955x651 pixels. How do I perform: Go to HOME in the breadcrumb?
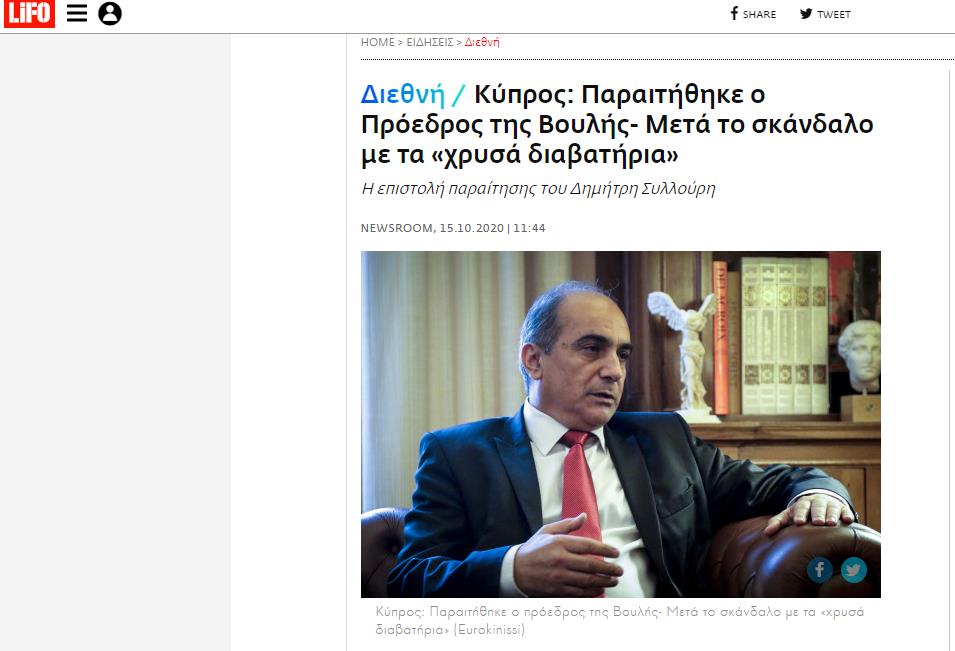click(x=378, y=42)
